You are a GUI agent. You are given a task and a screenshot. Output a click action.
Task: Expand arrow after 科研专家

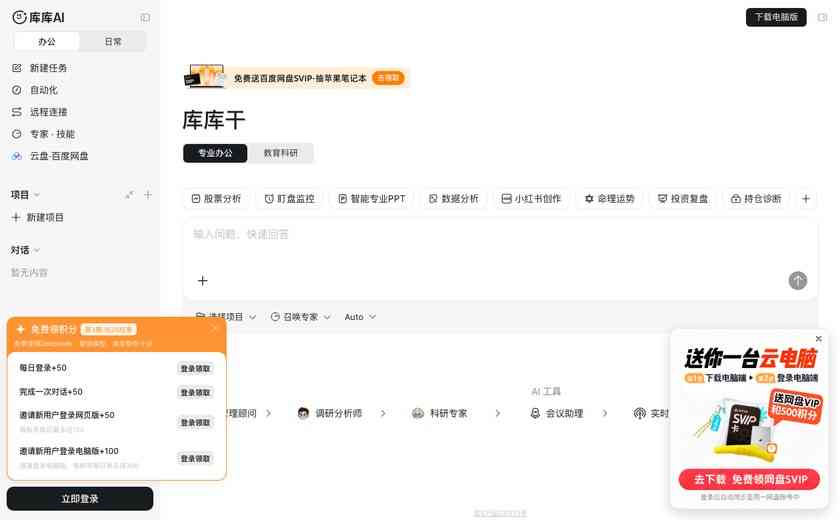click(x=498, y=413)
